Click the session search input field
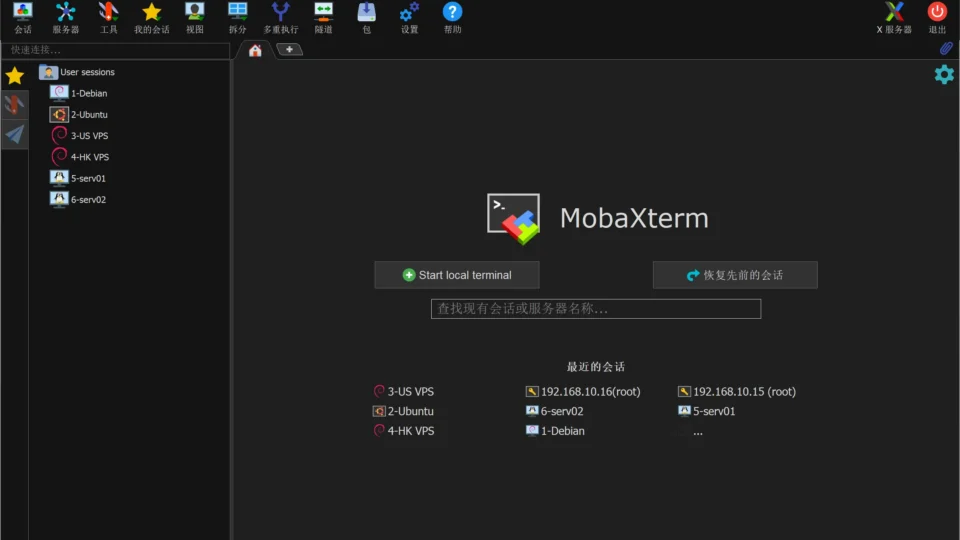The image size is (960, 540). (x=596, y=309)
